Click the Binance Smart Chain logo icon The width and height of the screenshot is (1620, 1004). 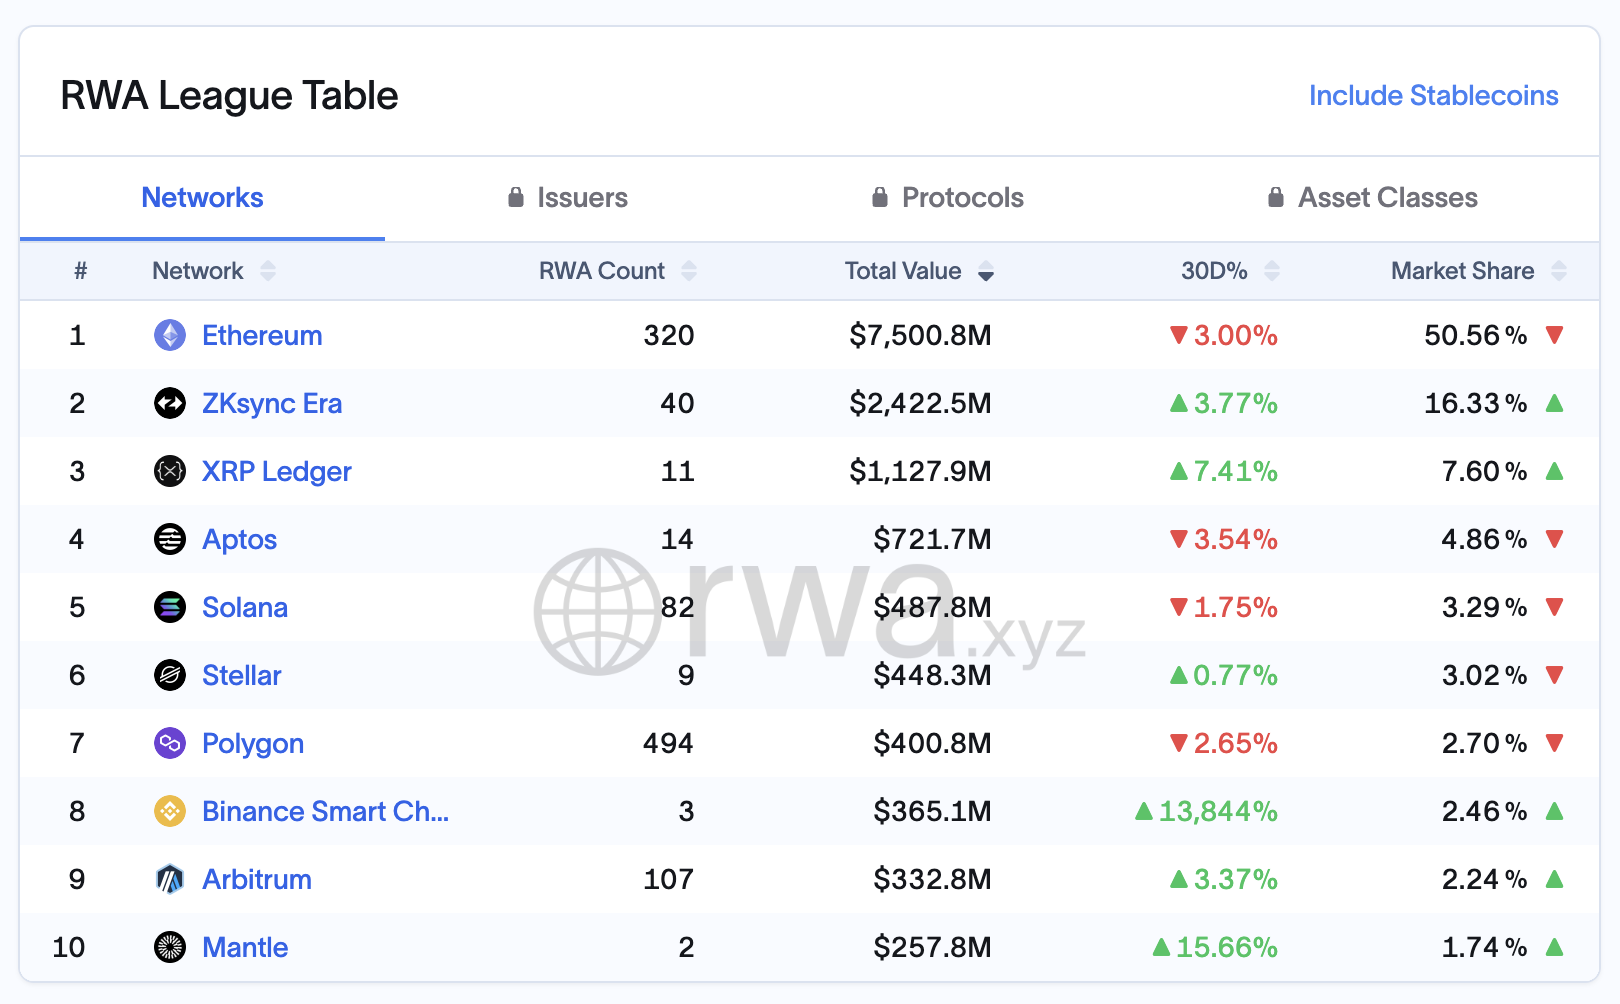point(170,811)
